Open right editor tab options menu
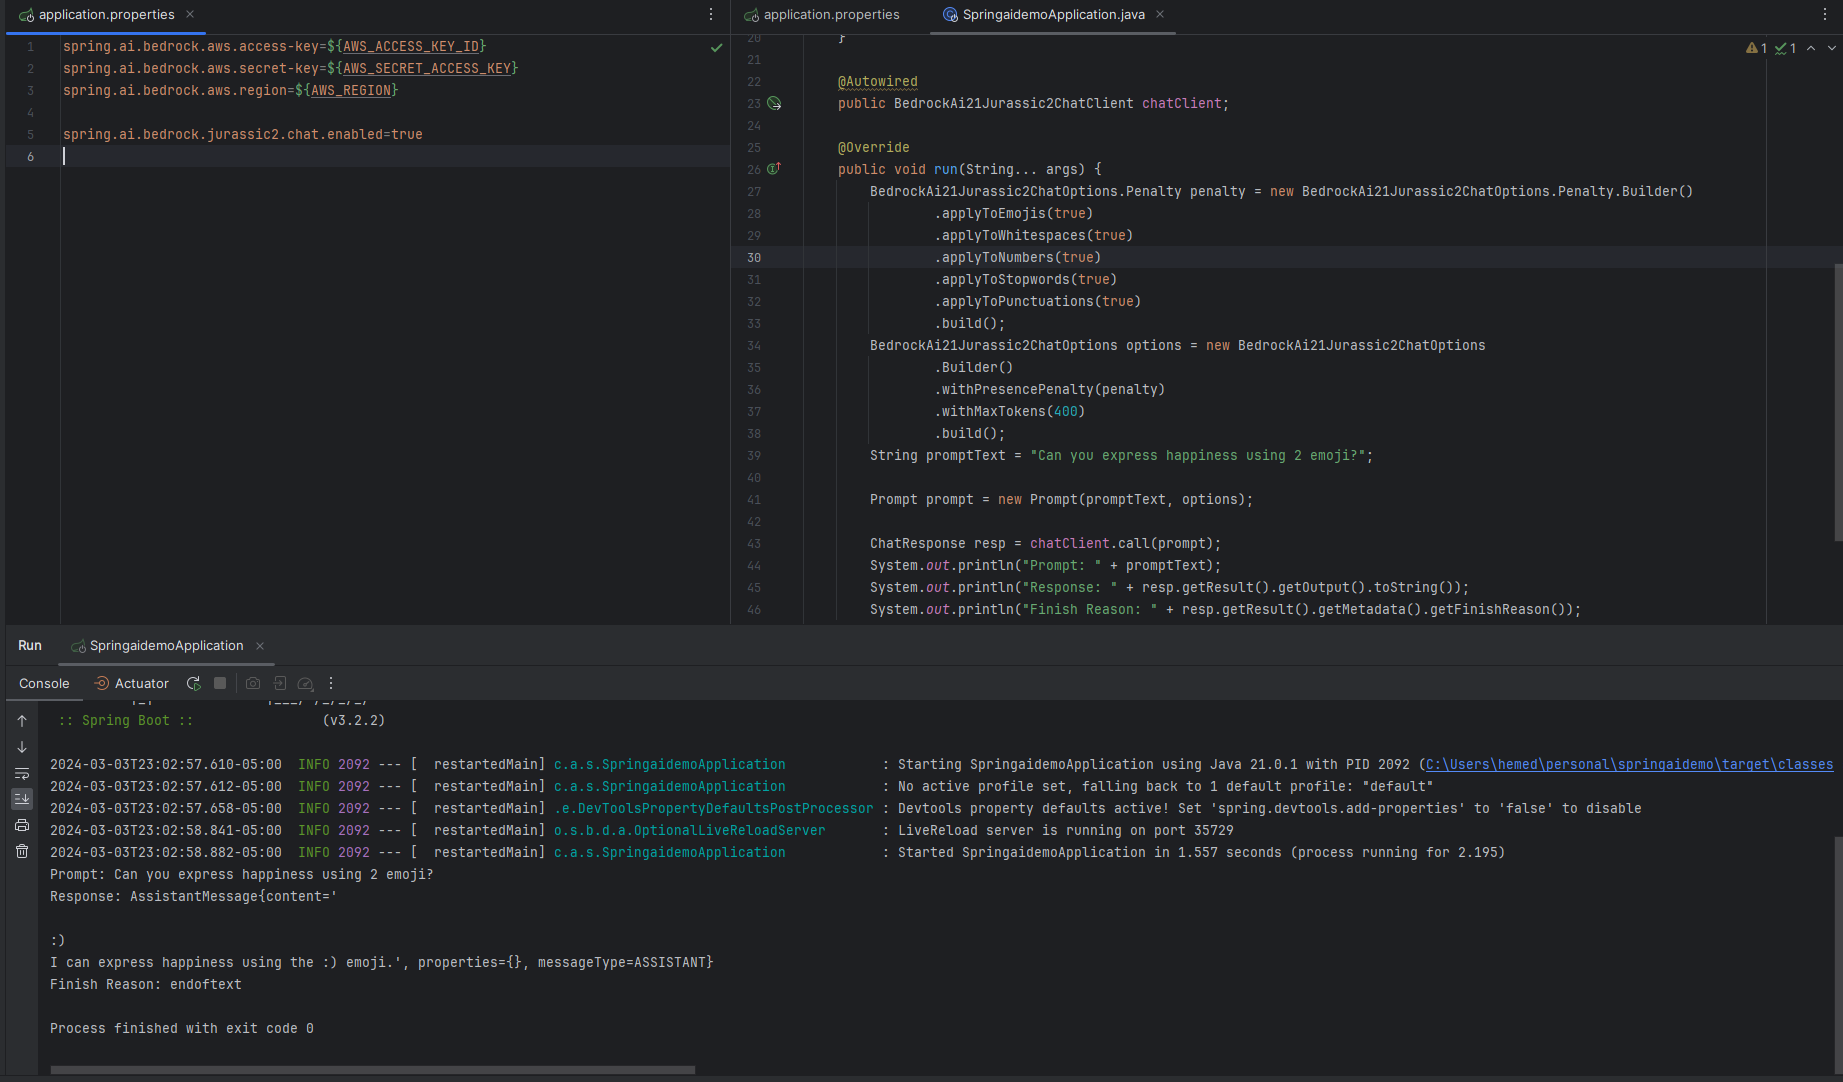Screen dimensions: 1843x1082 1825,14
